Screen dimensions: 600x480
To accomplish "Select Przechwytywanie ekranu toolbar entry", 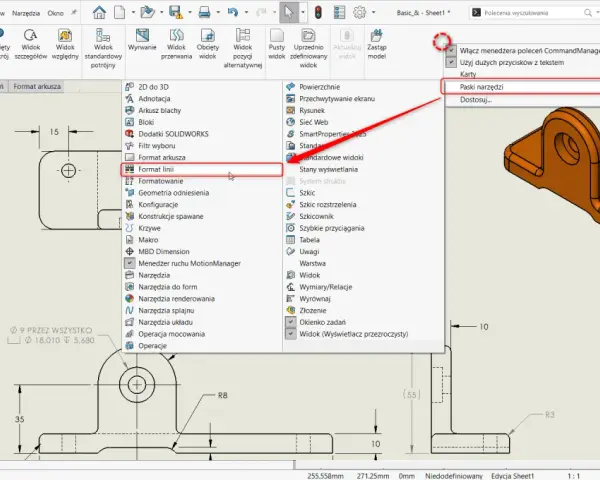I will tap(364, 99).
